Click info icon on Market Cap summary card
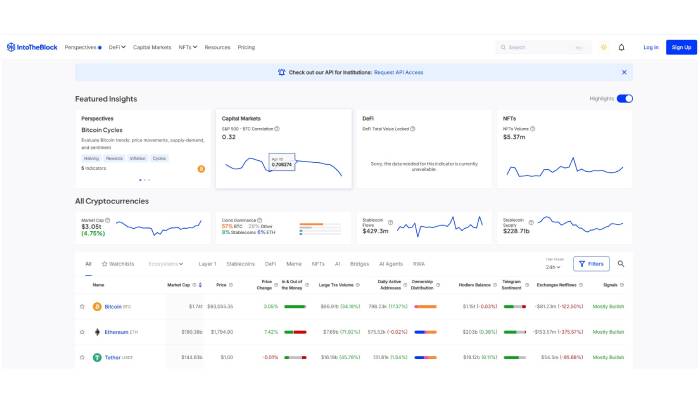The image size is (700, 400). (x=108, y=220)
